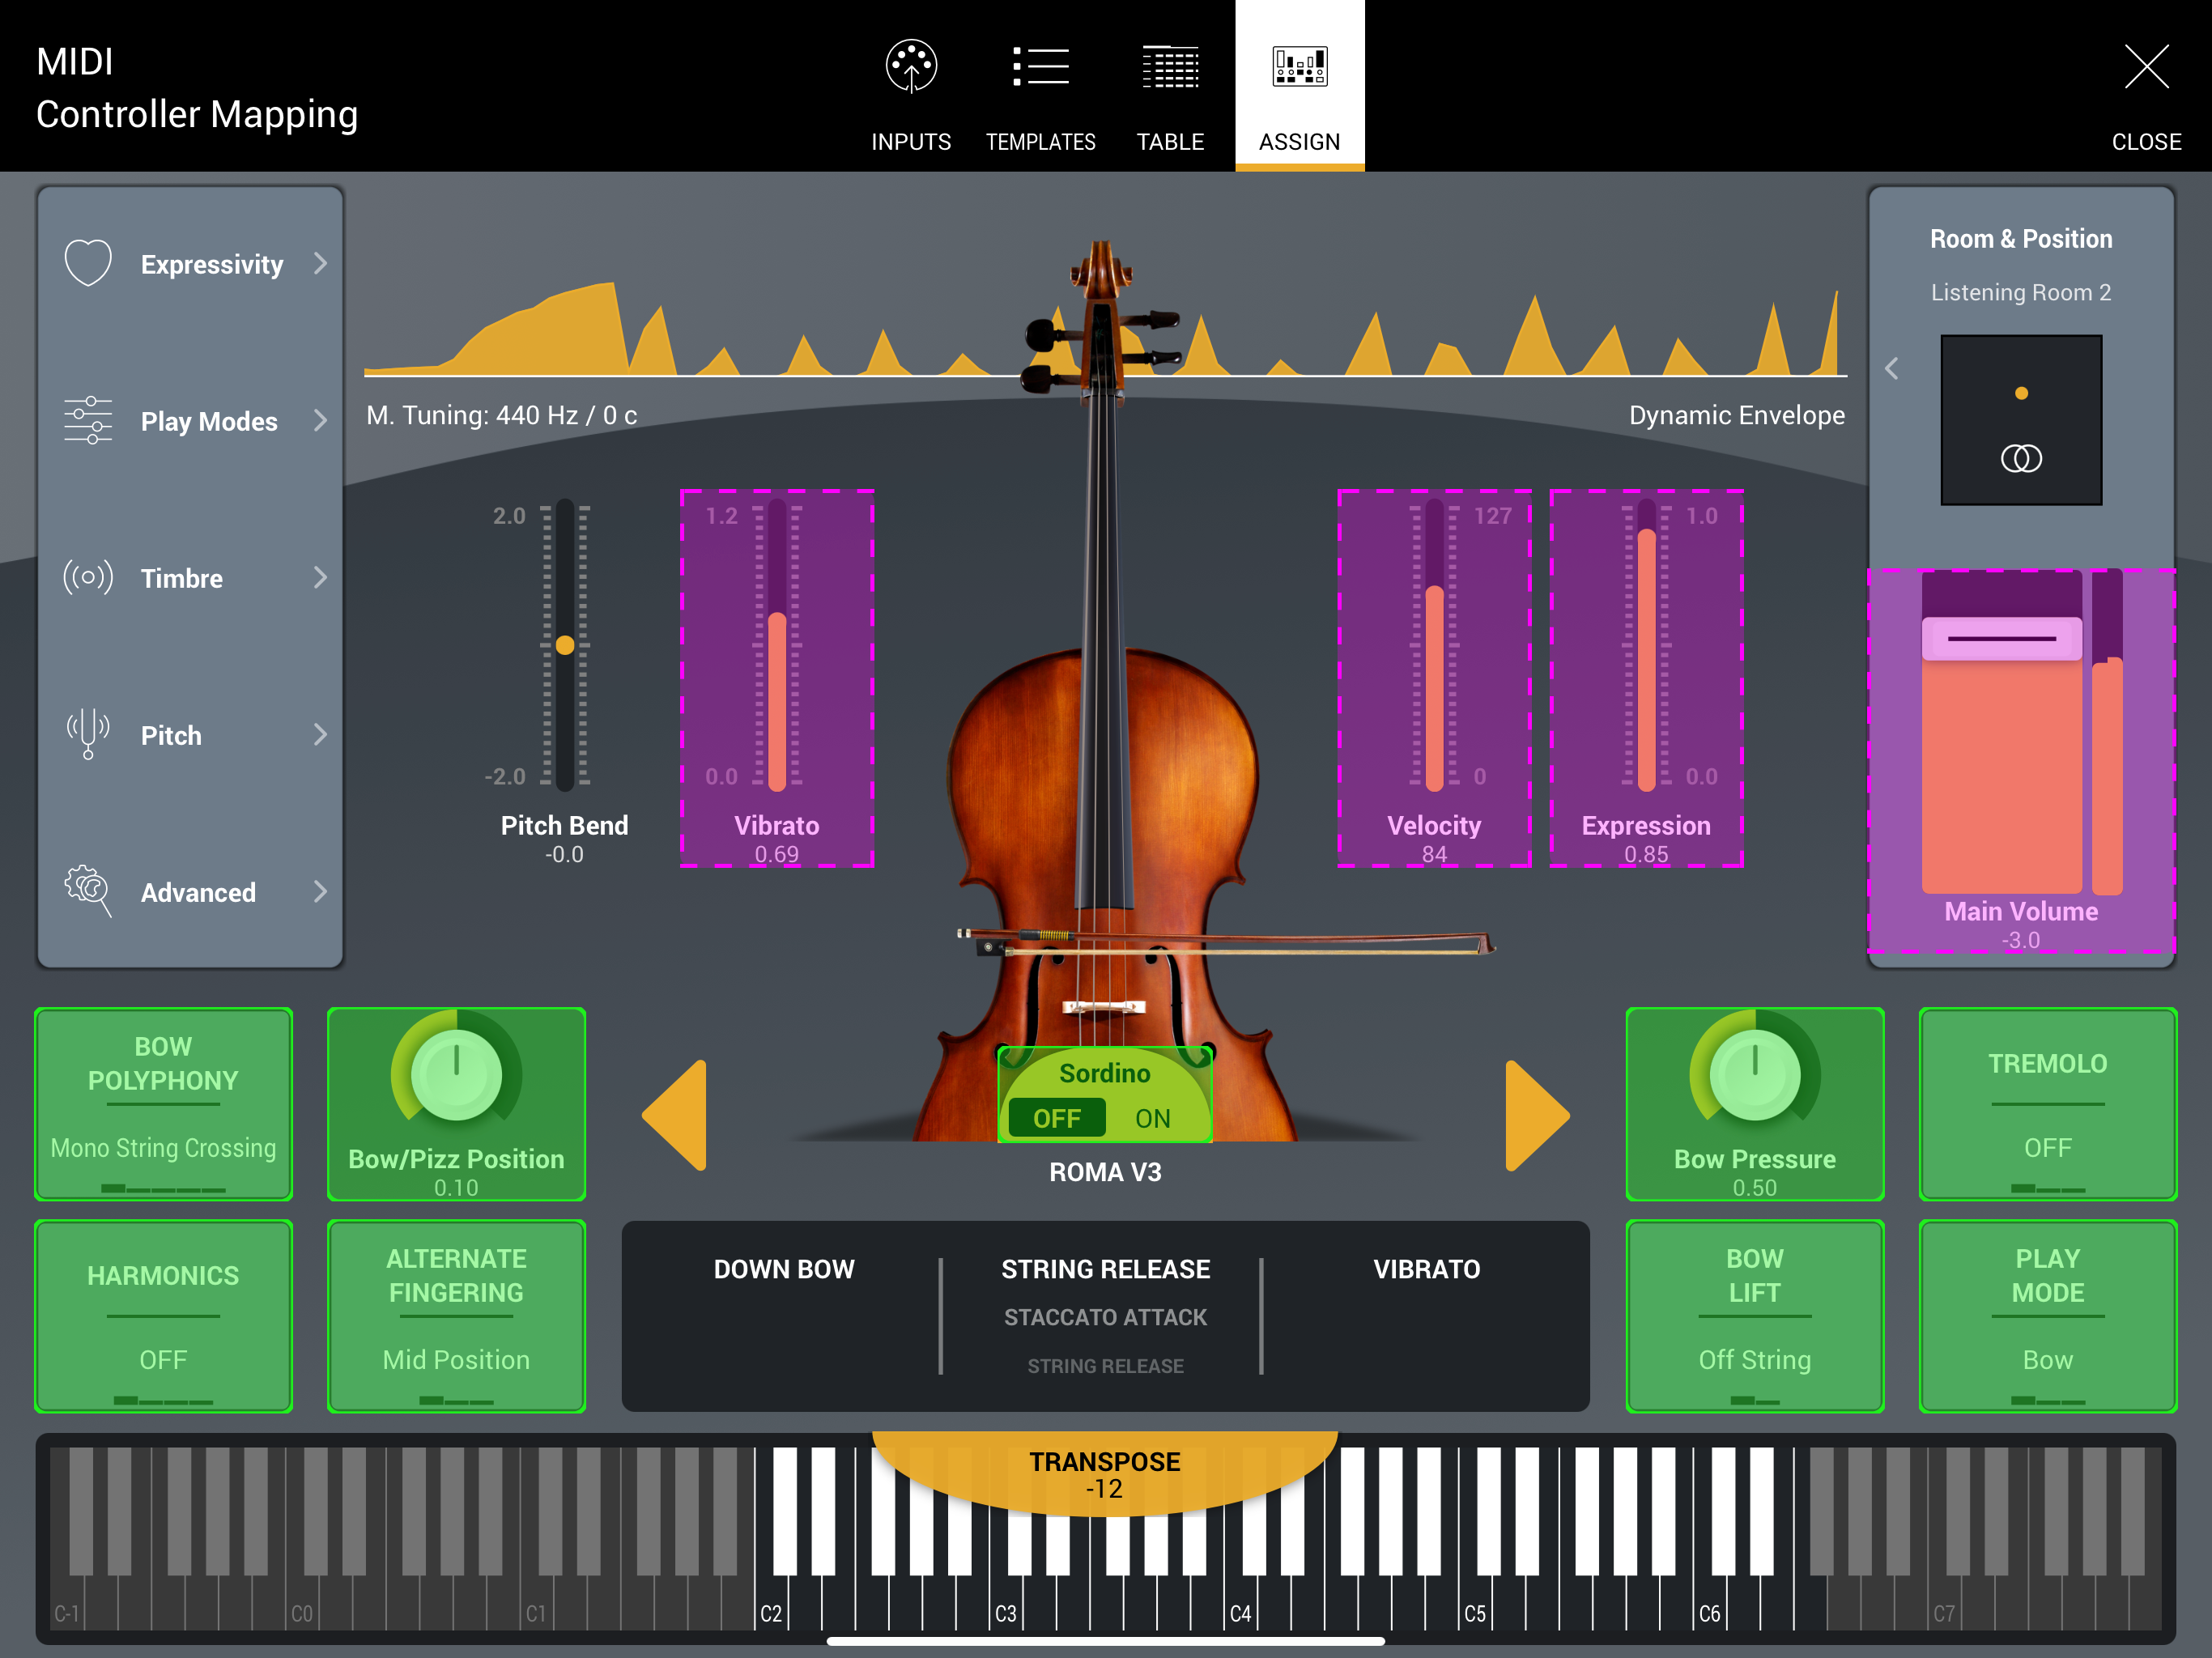The image size is (2212, 1658).
Task: Select the Assign controller icon
Action: point(1299,66)
